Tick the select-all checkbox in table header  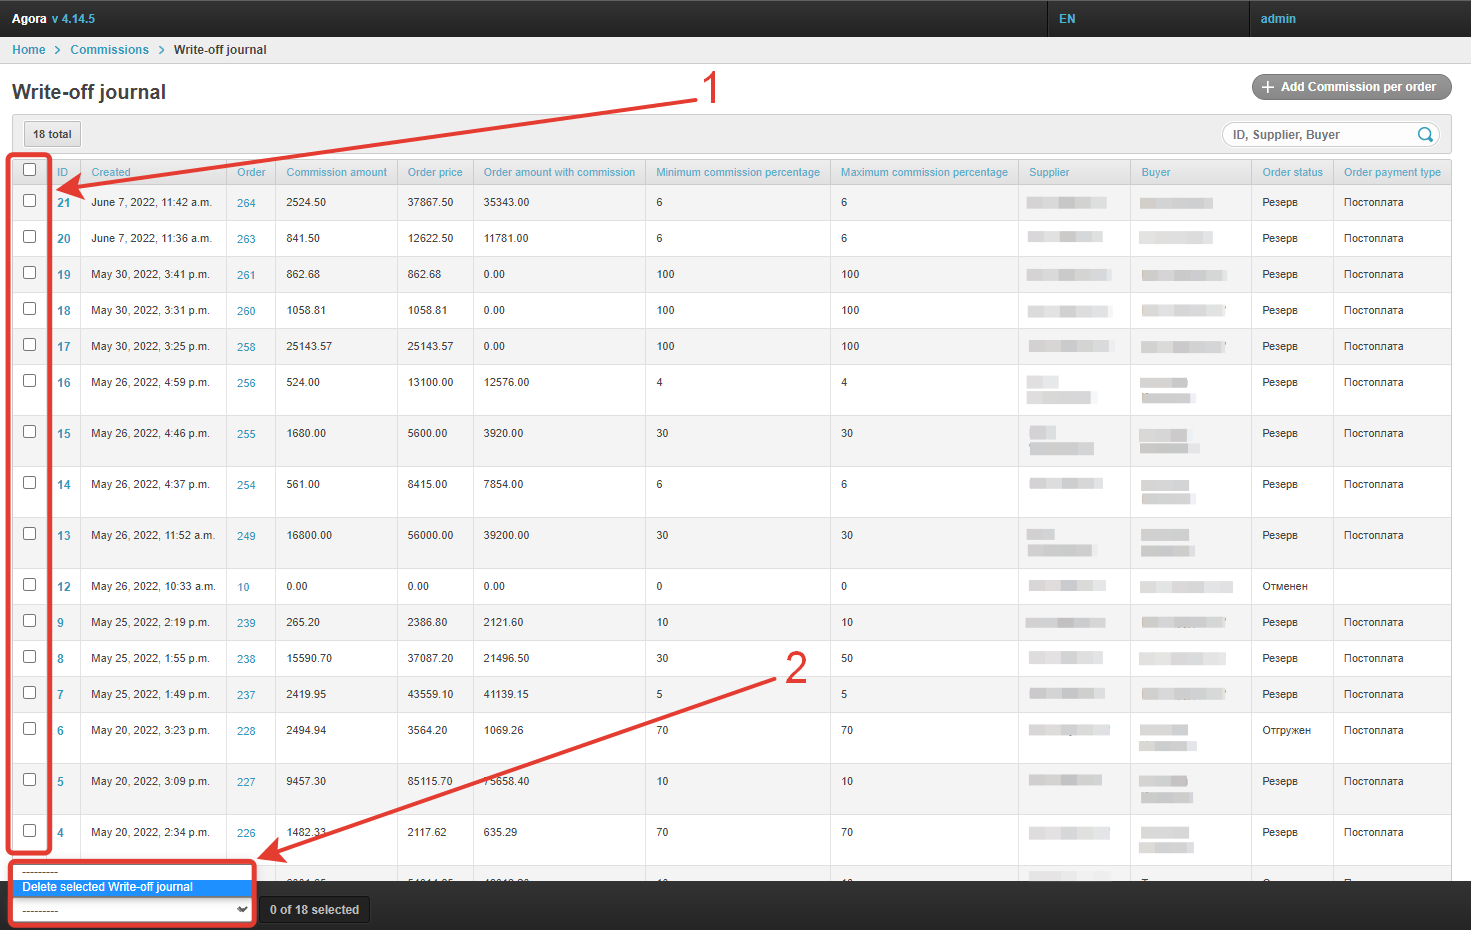click(x=29, y=170)
